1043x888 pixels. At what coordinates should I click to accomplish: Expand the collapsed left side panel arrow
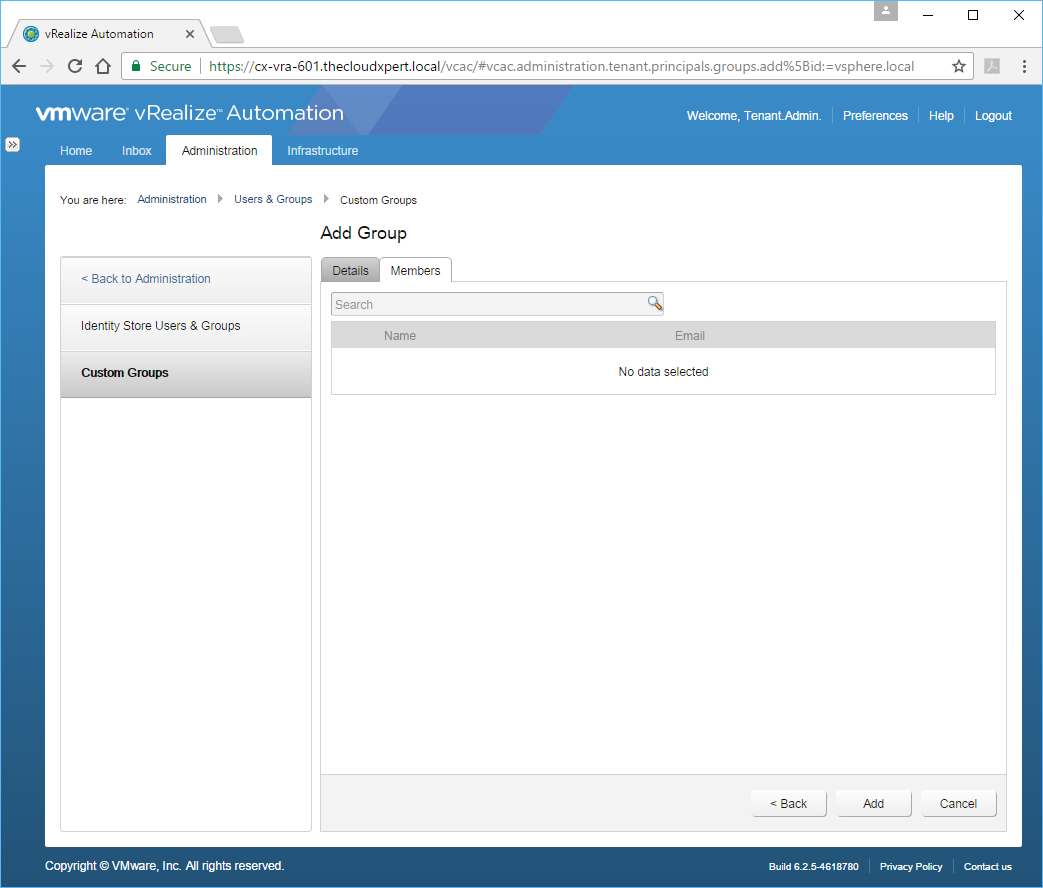click(x=13, y=144)
